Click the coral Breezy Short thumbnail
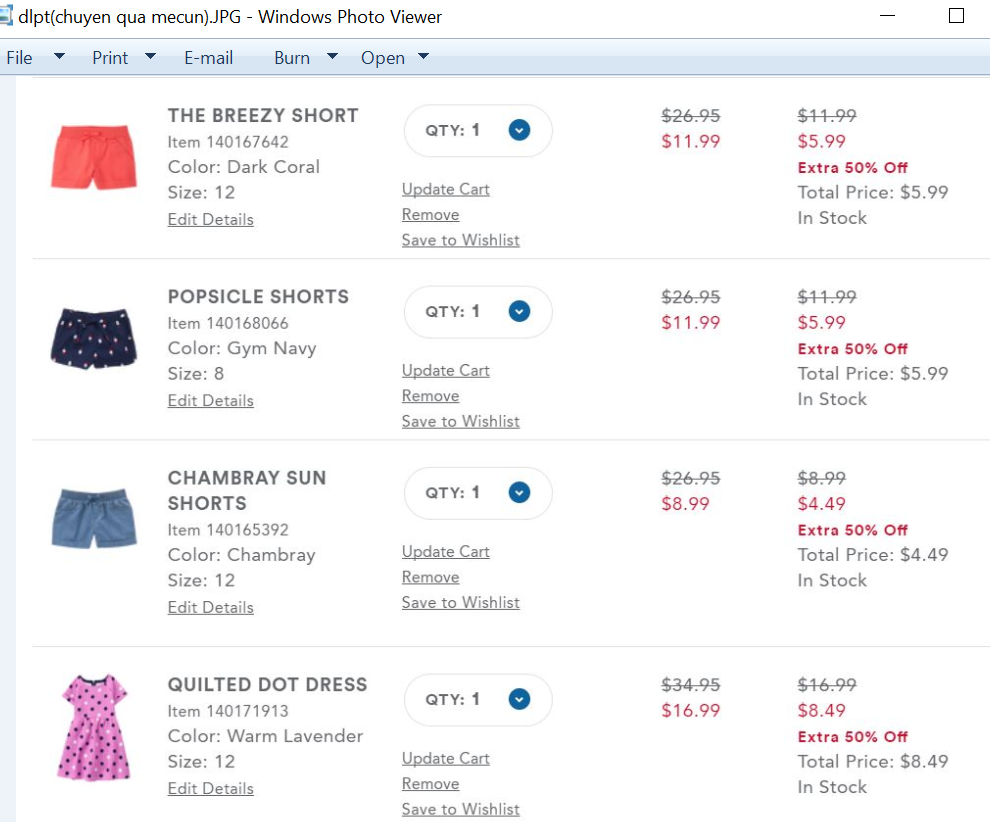The width and height of the screenshot is (990, 822). tap(93, 157)
